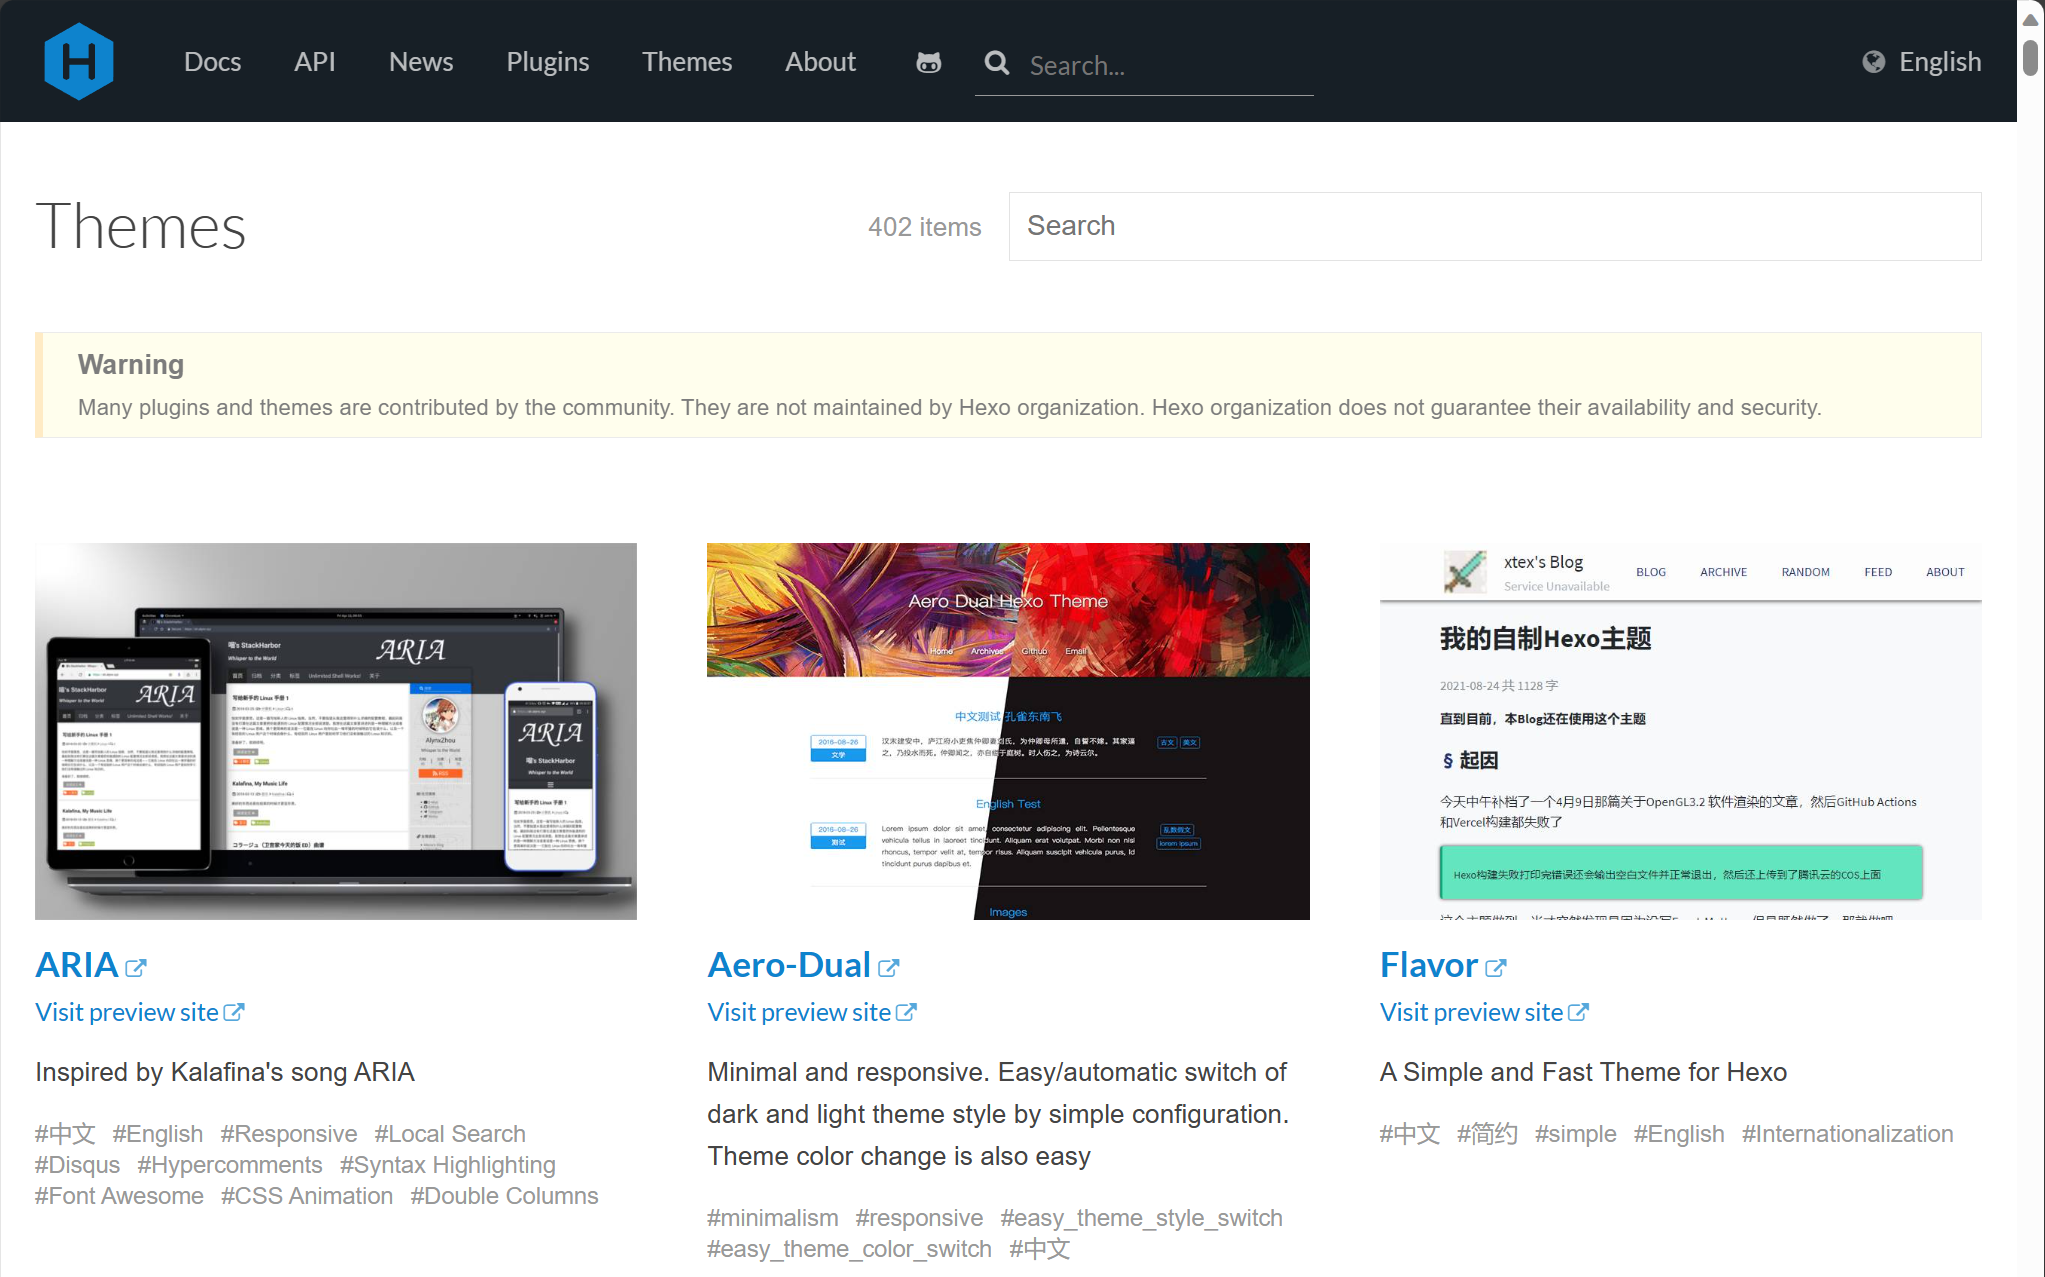
Task: Click external icon after ARIA's preview link
Action: tap(234, 1012)
